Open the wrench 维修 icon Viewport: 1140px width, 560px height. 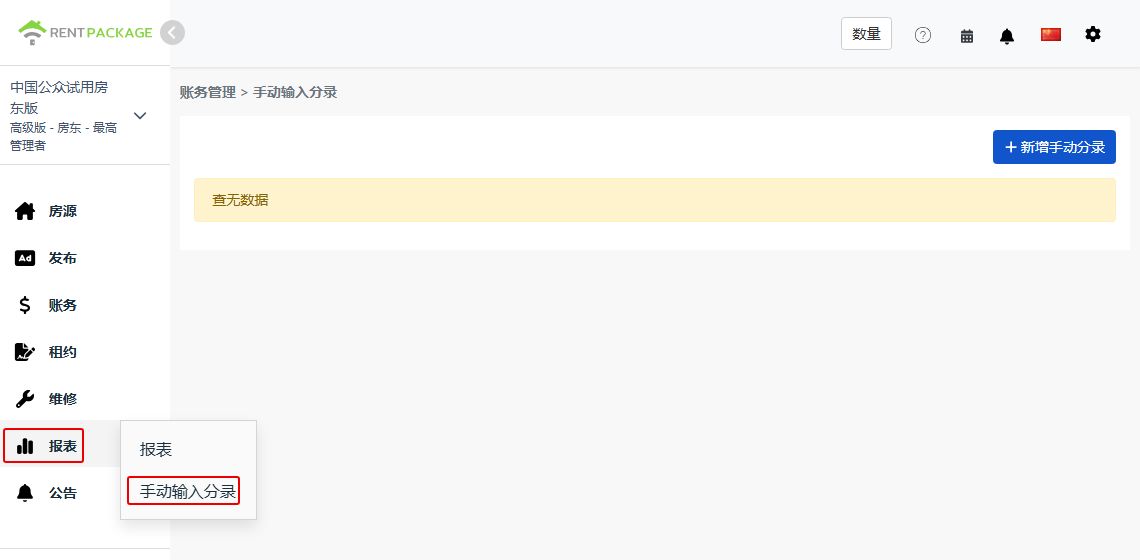point(25,399)
